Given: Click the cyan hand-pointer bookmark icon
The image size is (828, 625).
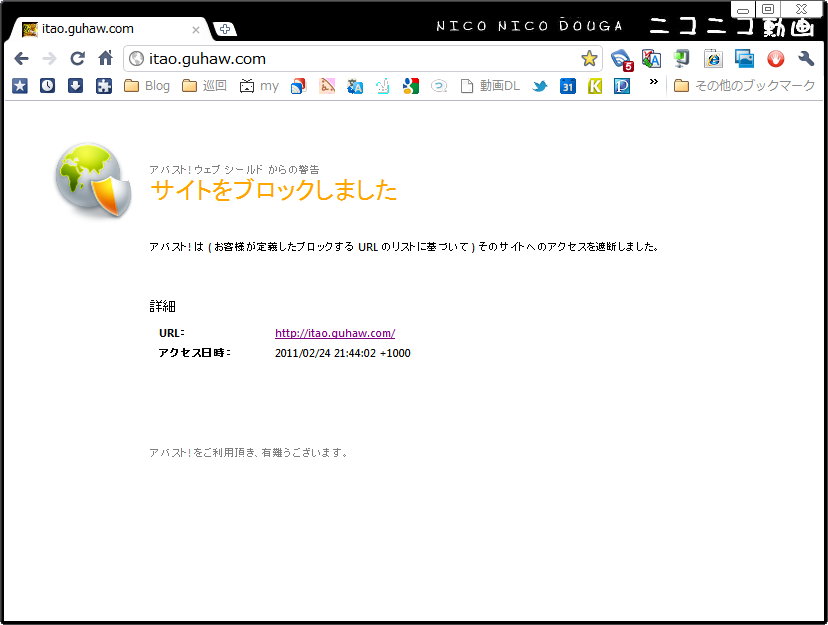Looking at the screenshot, I should click(383, 86).
